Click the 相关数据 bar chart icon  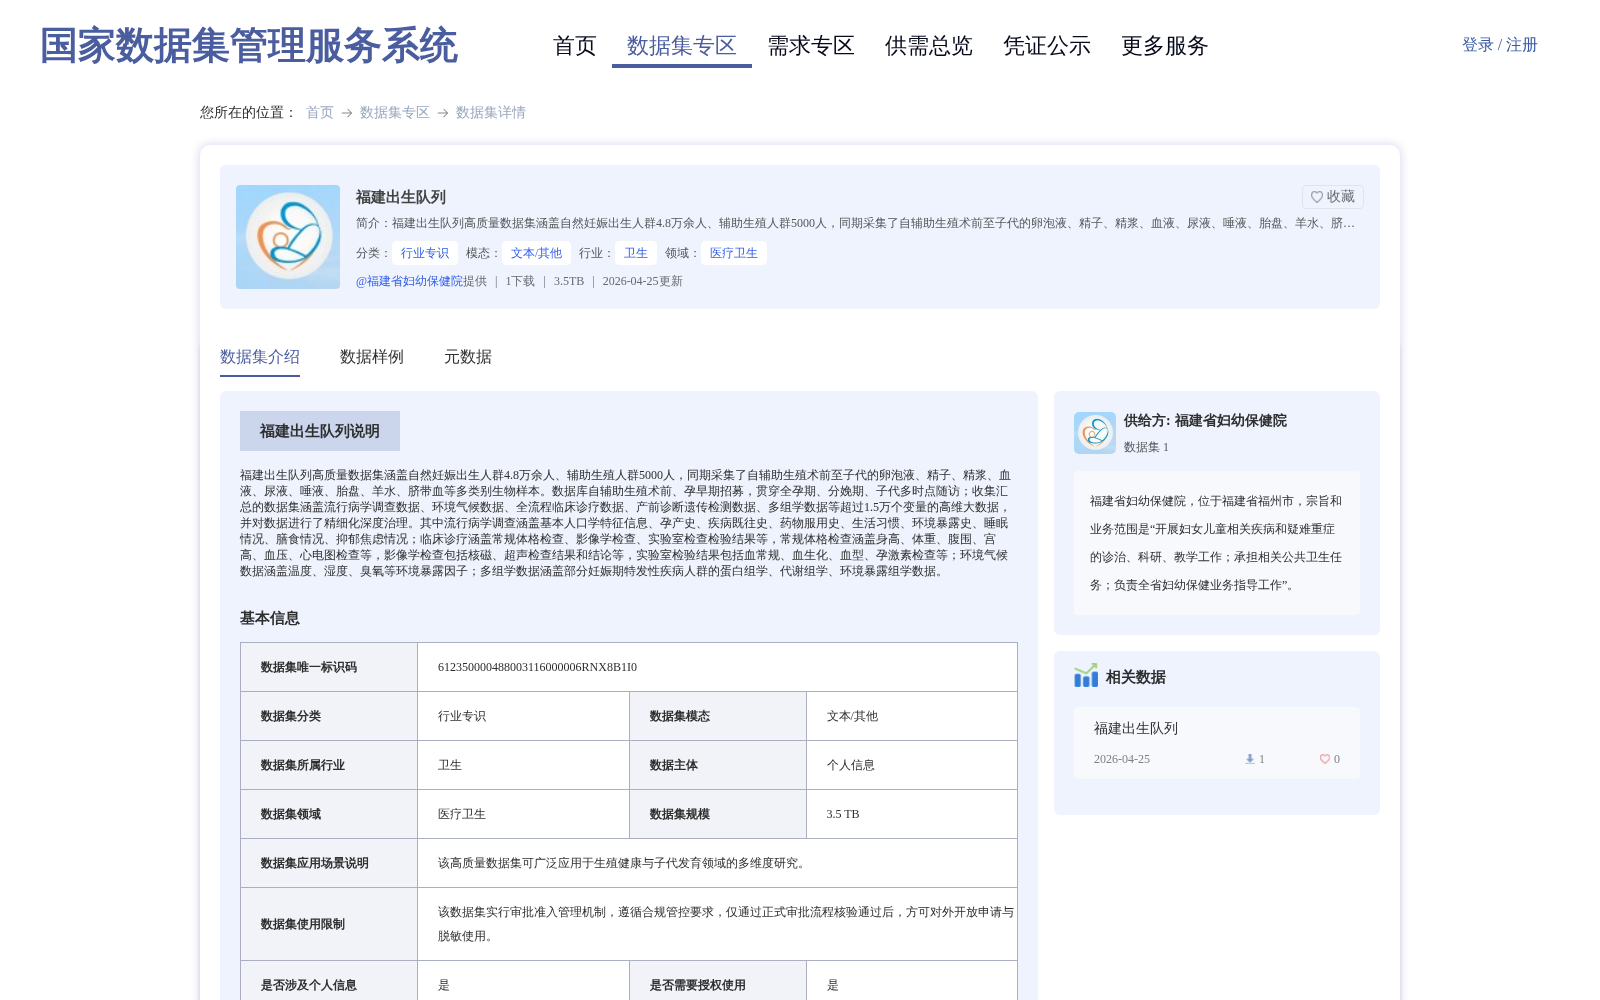click(x=1086, y=676)
